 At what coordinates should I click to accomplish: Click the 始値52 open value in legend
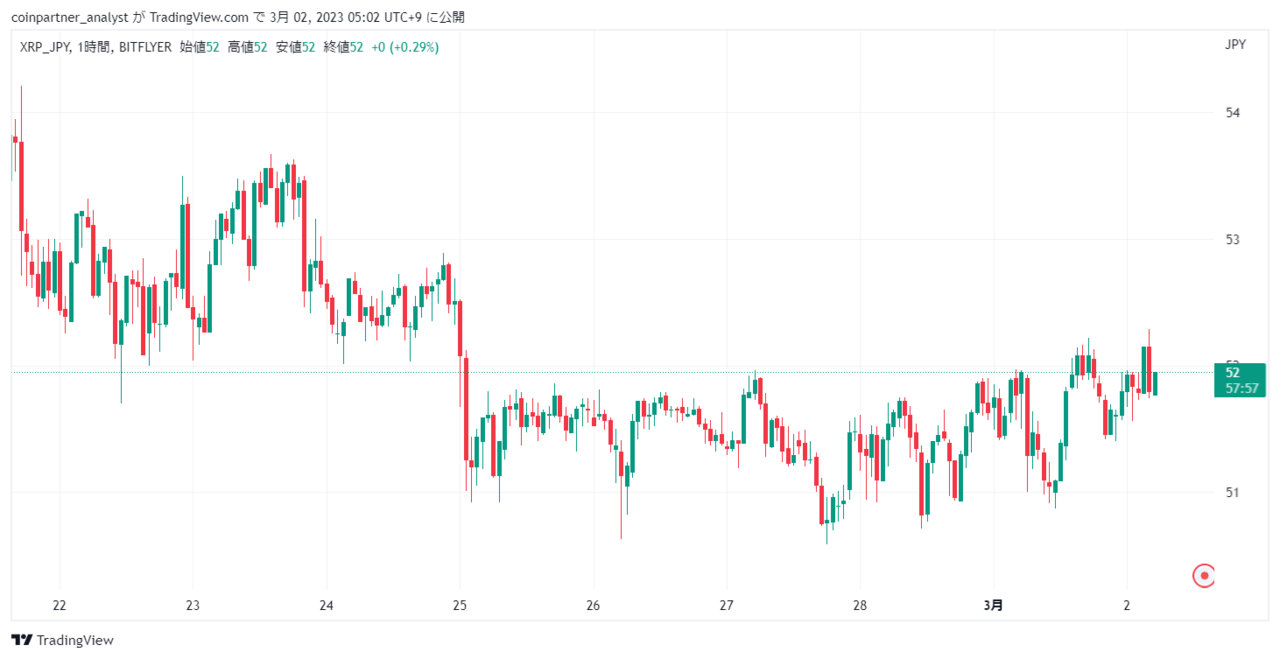click(199, 47)
